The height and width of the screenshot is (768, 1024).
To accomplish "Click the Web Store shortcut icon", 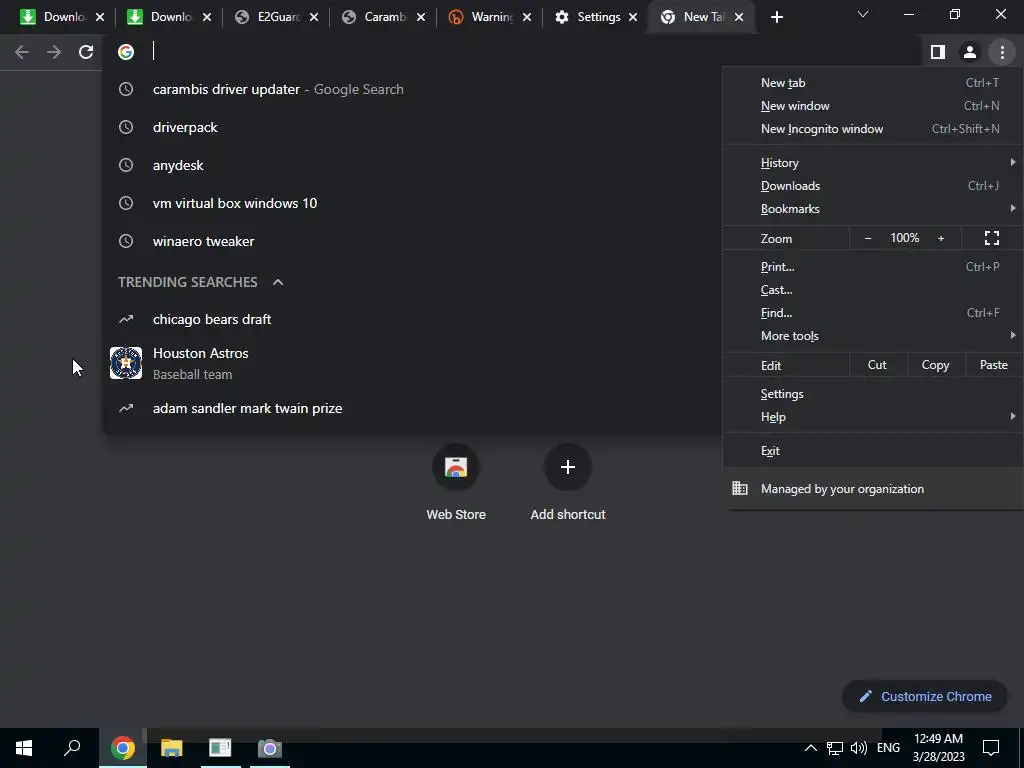I will [x=456, y=467].
